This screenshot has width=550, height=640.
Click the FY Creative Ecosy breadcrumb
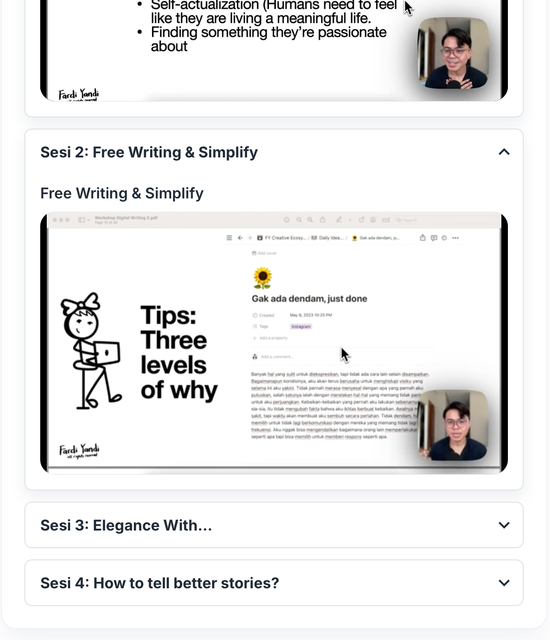pos(281,238)
